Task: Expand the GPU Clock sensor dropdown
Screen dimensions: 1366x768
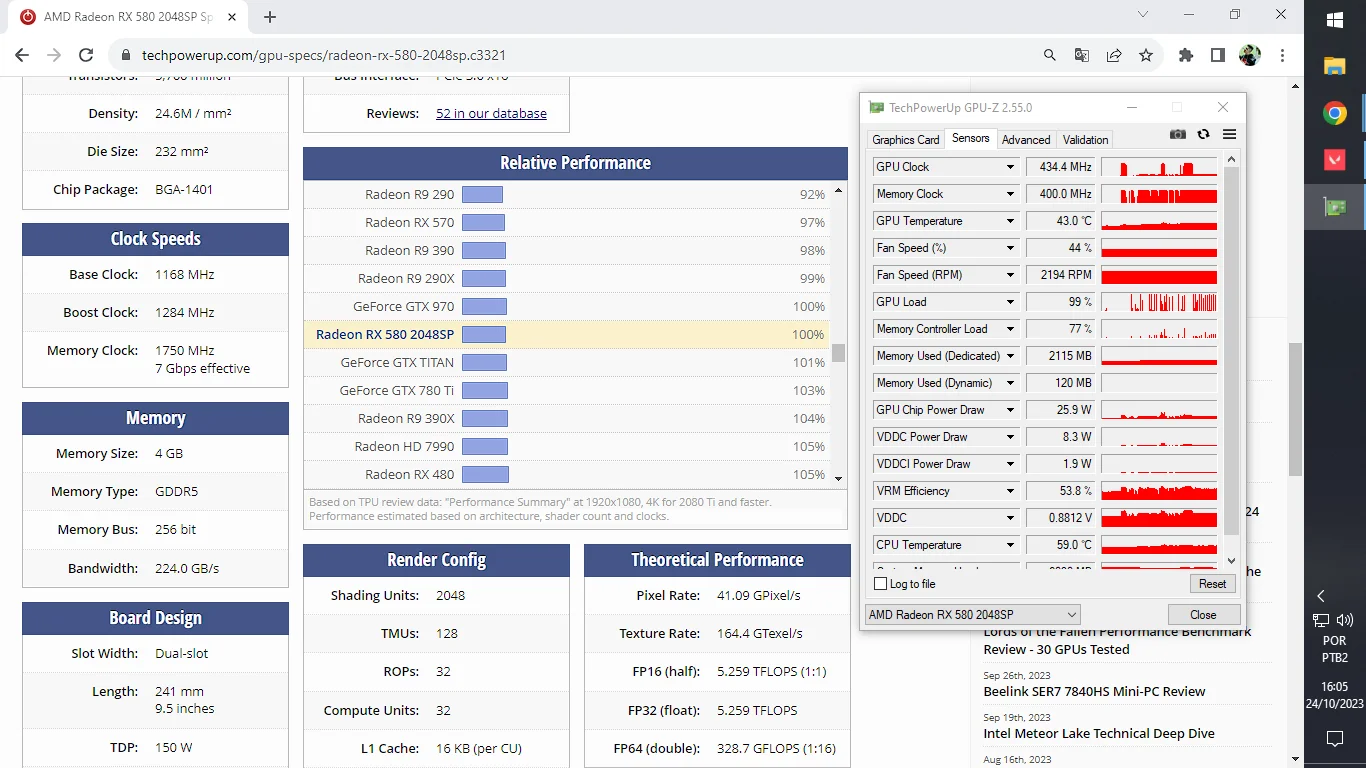Action: pyautogui.click(x=1010, y=167)
